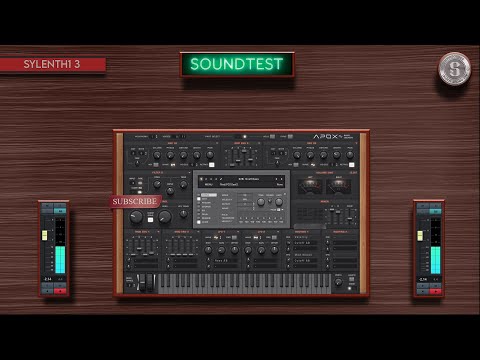The image size is (480, 360).
Task: Turn Filter A cutoff knob
Action: (x=157, y=184)
